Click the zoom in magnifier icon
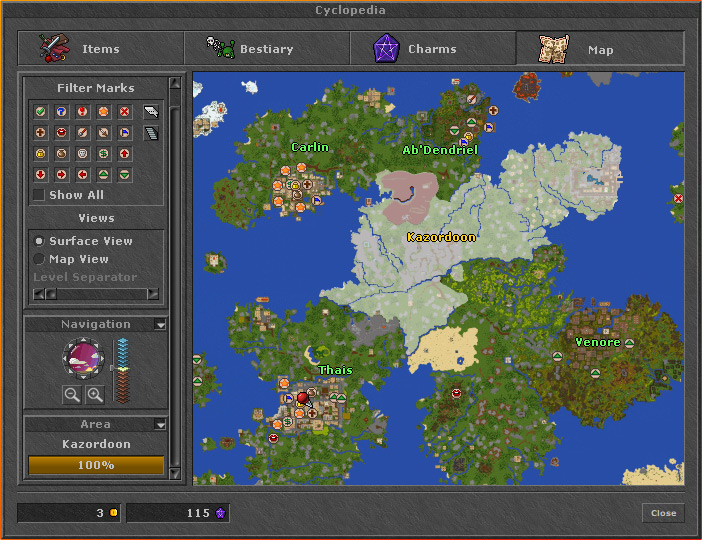 click(95, 395)
